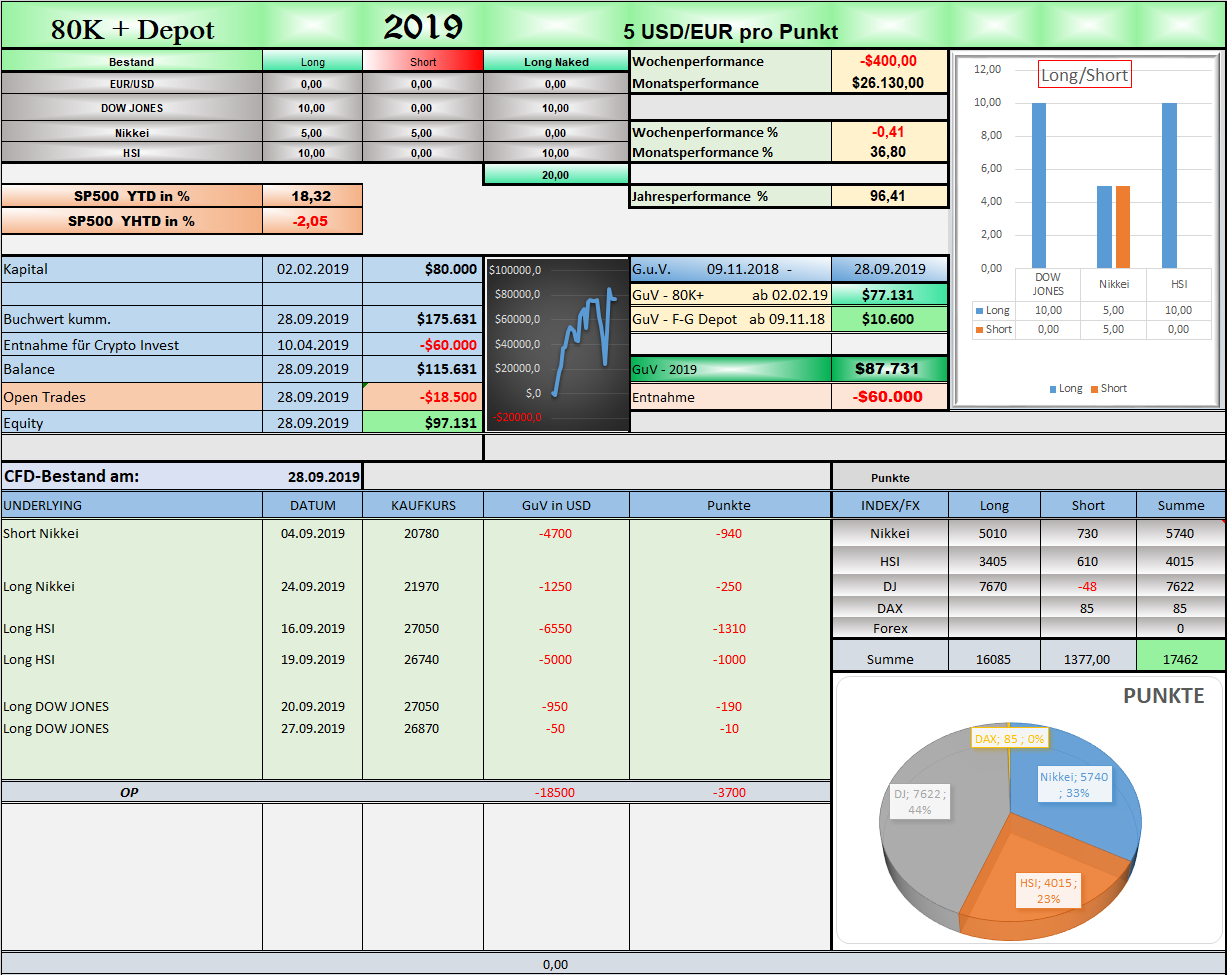This screenshot has height=975, width=1227.
Task: Select the "-3700" OP points total
Action: tap(730, 792)
